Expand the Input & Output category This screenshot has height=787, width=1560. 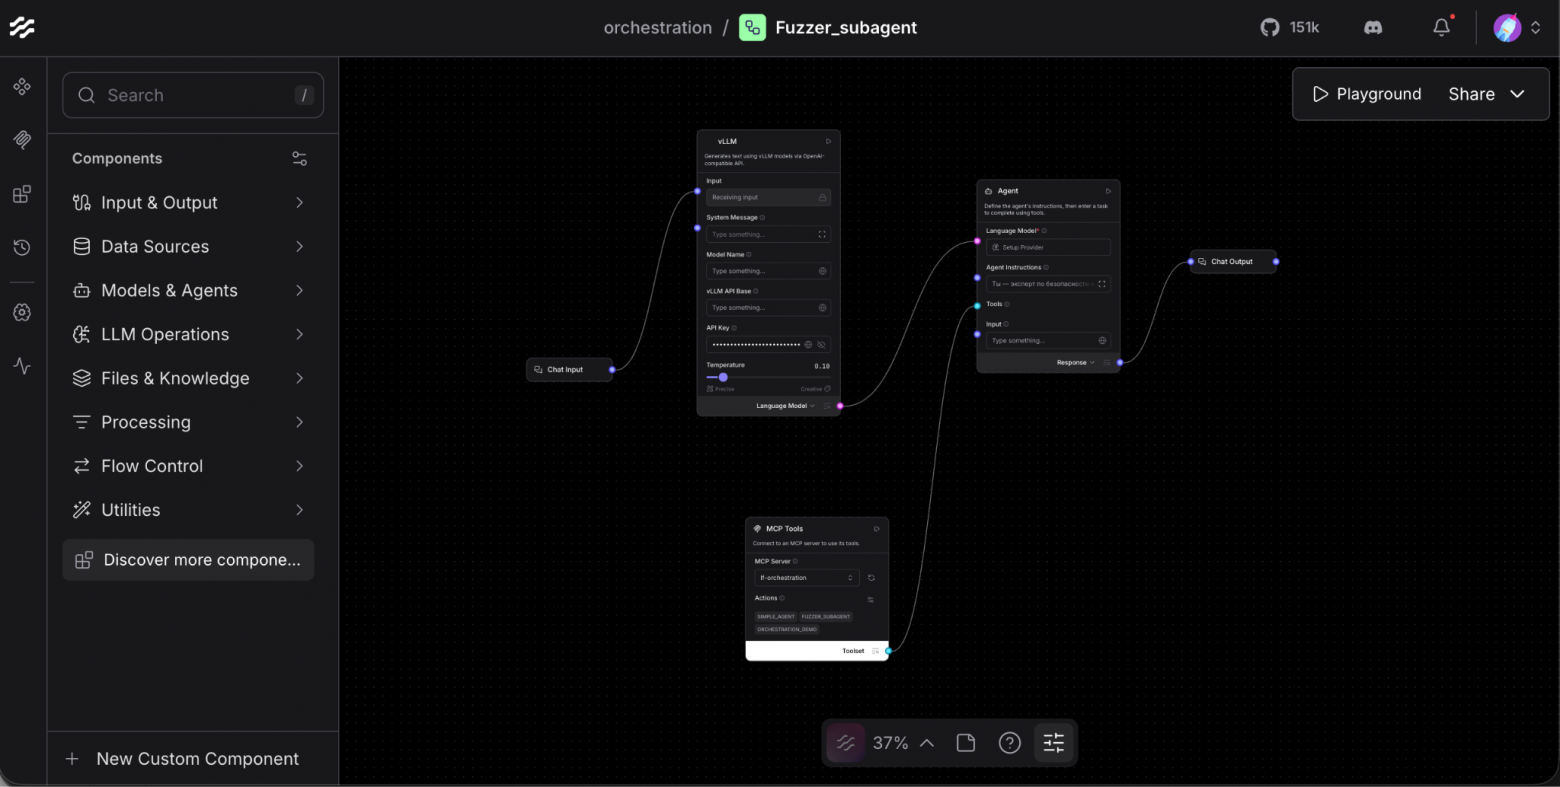(x=188, y=203)
